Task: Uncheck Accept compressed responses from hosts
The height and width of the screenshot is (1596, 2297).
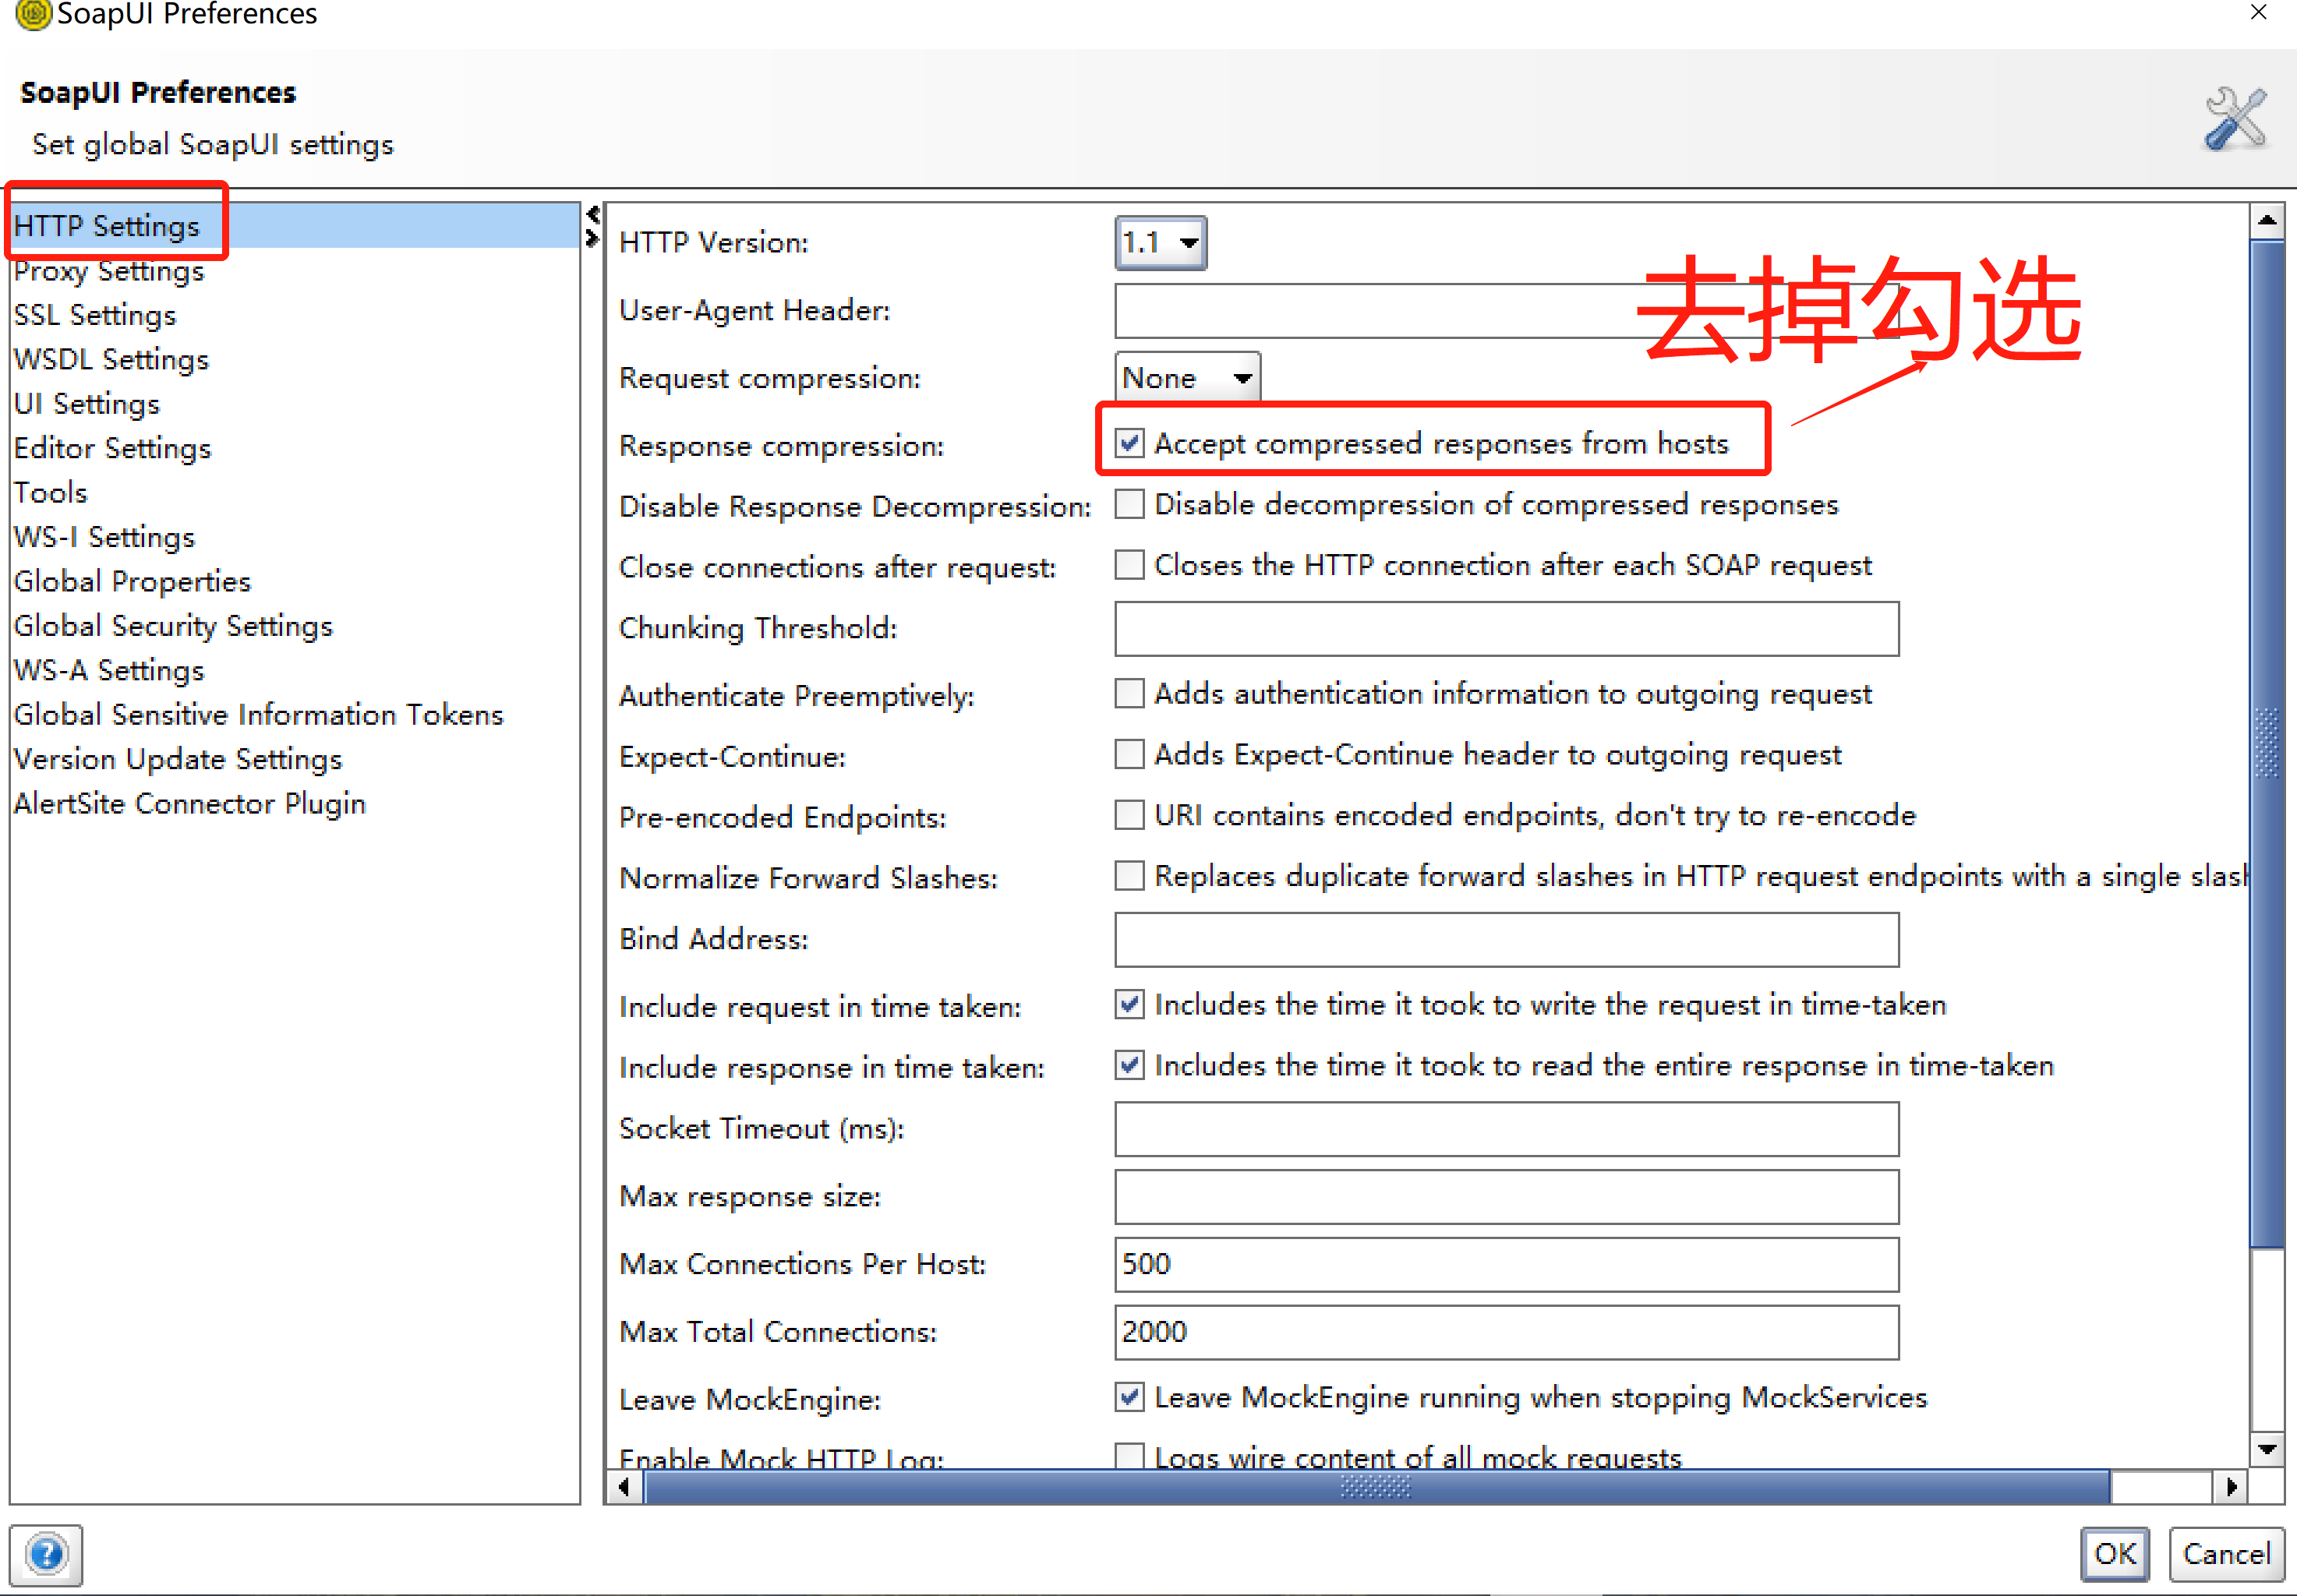Action: pyautogui.click(x=1130, y=443)
